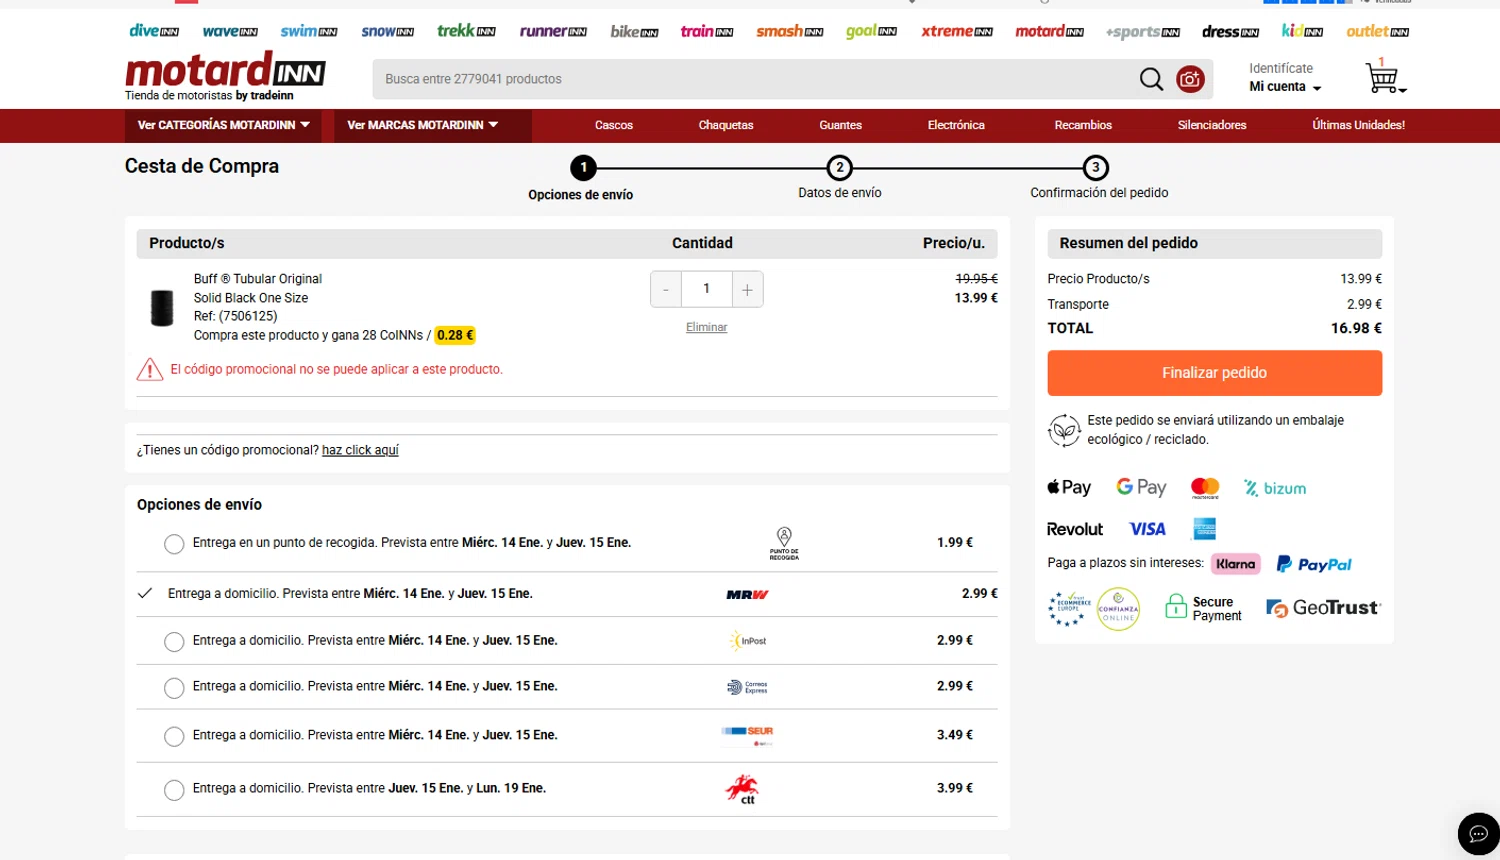This screenshot has width=1500, height=860.
Task: Open the shopping cart icon
Action: point(1383,76)
